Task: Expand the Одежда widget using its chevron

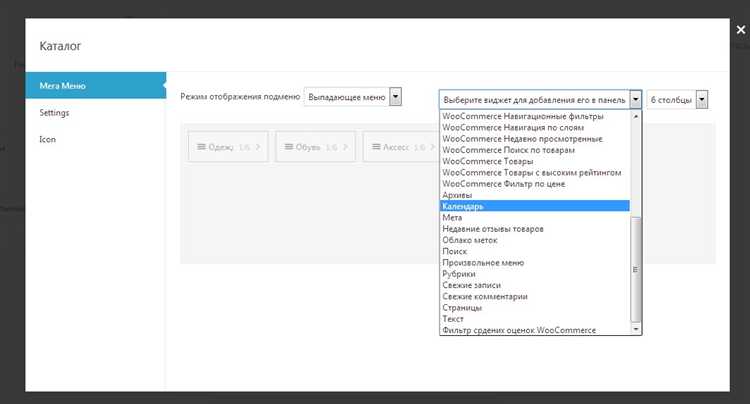Action: coord(258,147)
